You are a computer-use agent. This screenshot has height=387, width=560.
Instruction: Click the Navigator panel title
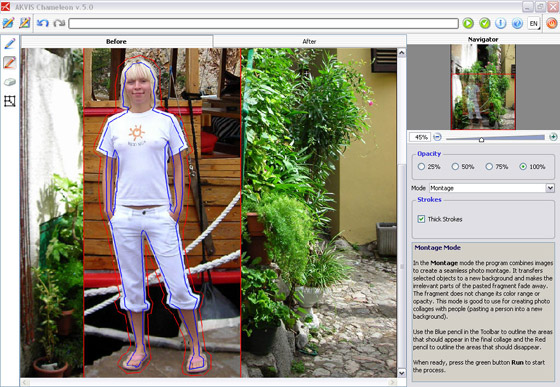tap(483, 39)
